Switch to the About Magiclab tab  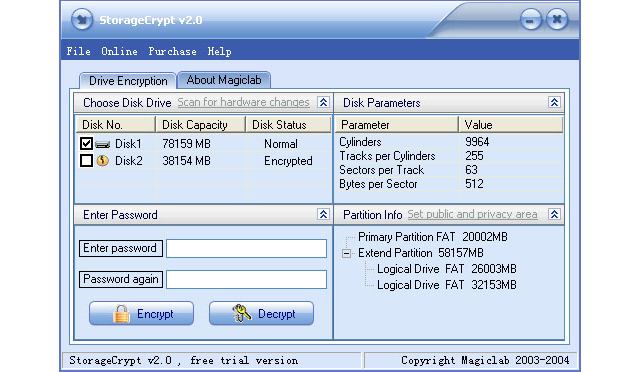[224, 80]
